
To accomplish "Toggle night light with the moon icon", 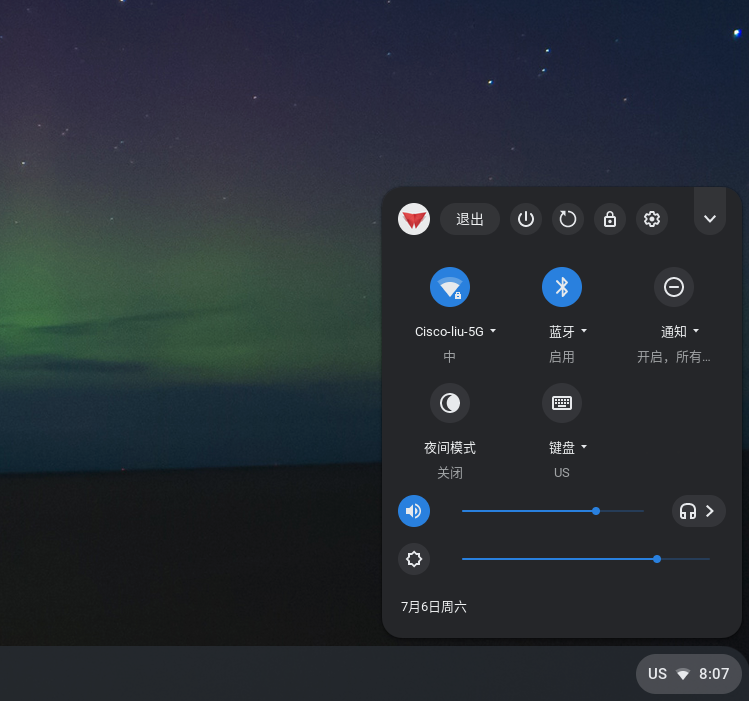I will pyautogui.click(x=449, y=403).
